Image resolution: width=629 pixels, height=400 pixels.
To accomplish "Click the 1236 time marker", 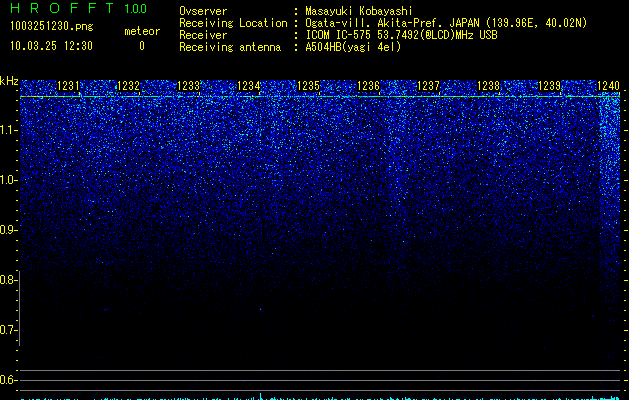I will point(368,86).
